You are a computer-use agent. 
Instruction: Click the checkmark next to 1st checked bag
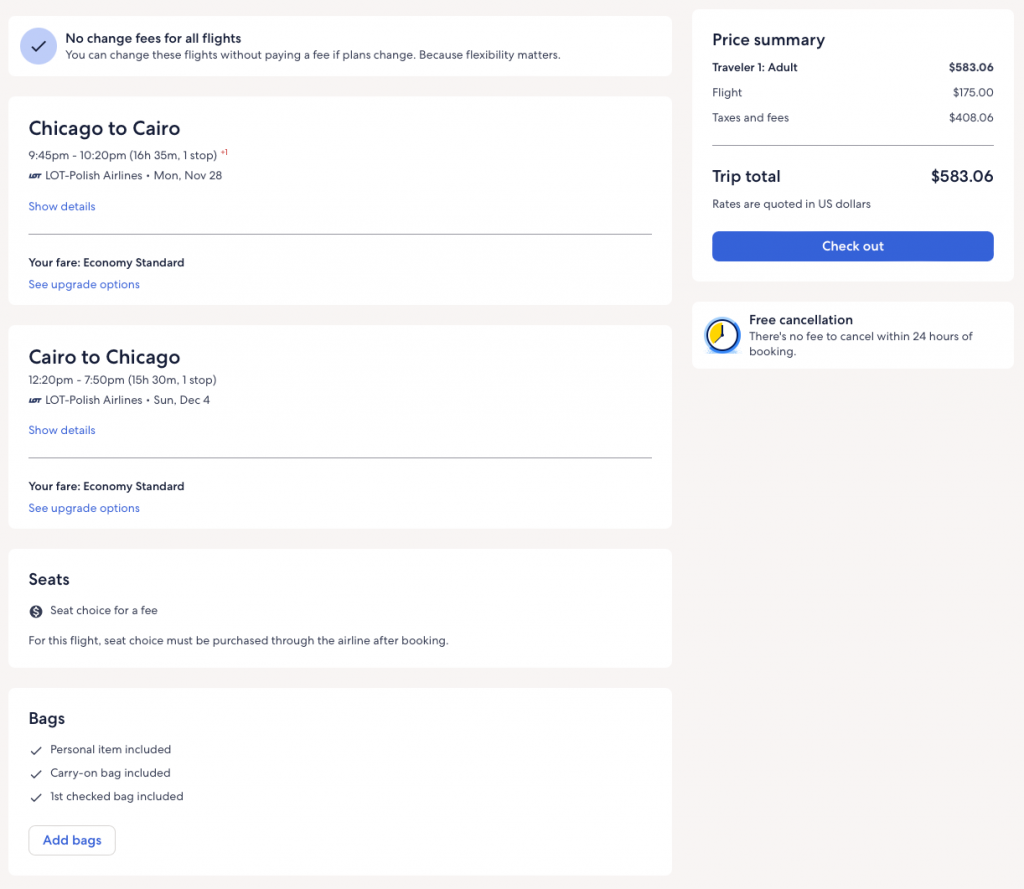pyautogui.click(x=36, y=797)
